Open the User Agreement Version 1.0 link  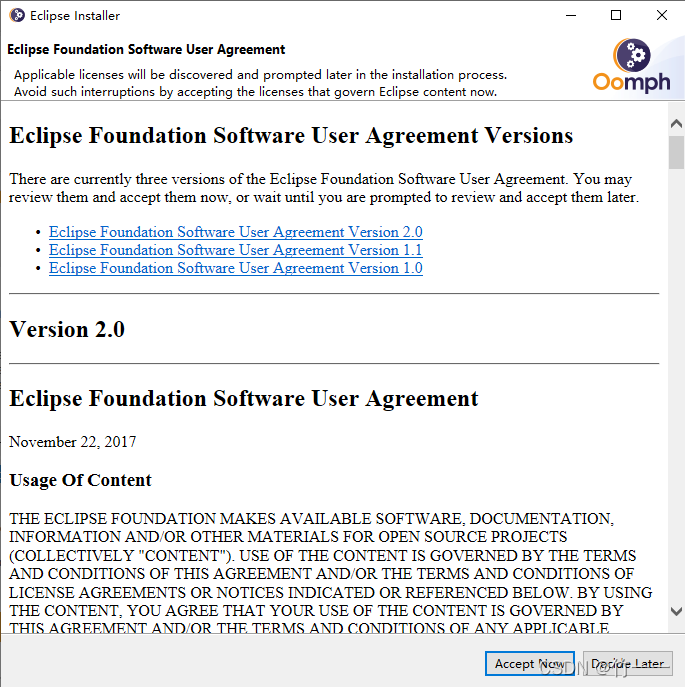(236, 268)
